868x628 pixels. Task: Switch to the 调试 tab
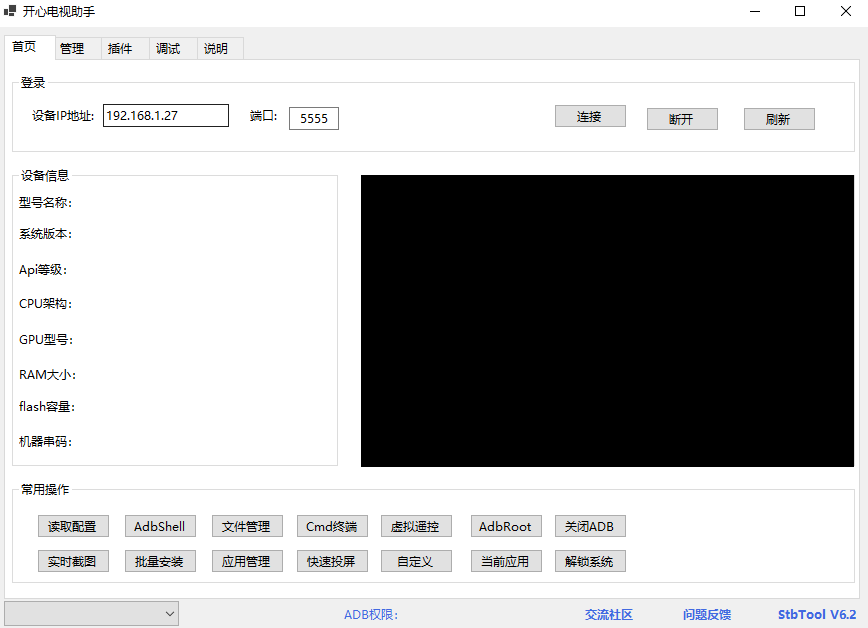coord(169,47)
